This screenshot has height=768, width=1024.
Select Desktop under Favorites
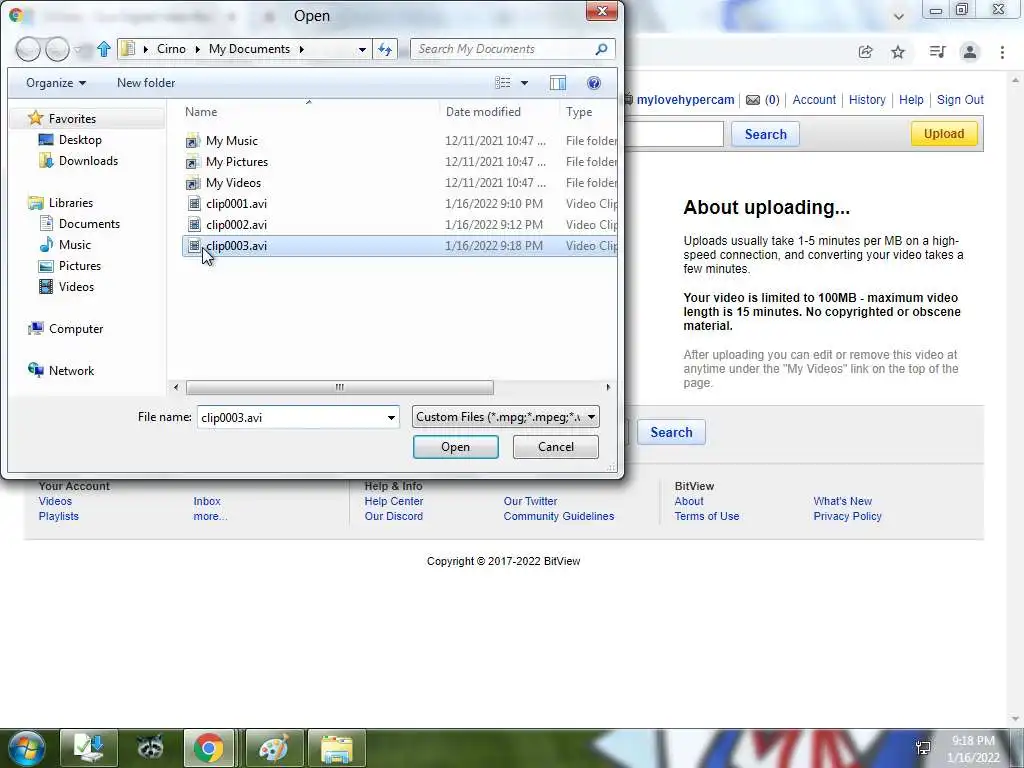[70, 140]
